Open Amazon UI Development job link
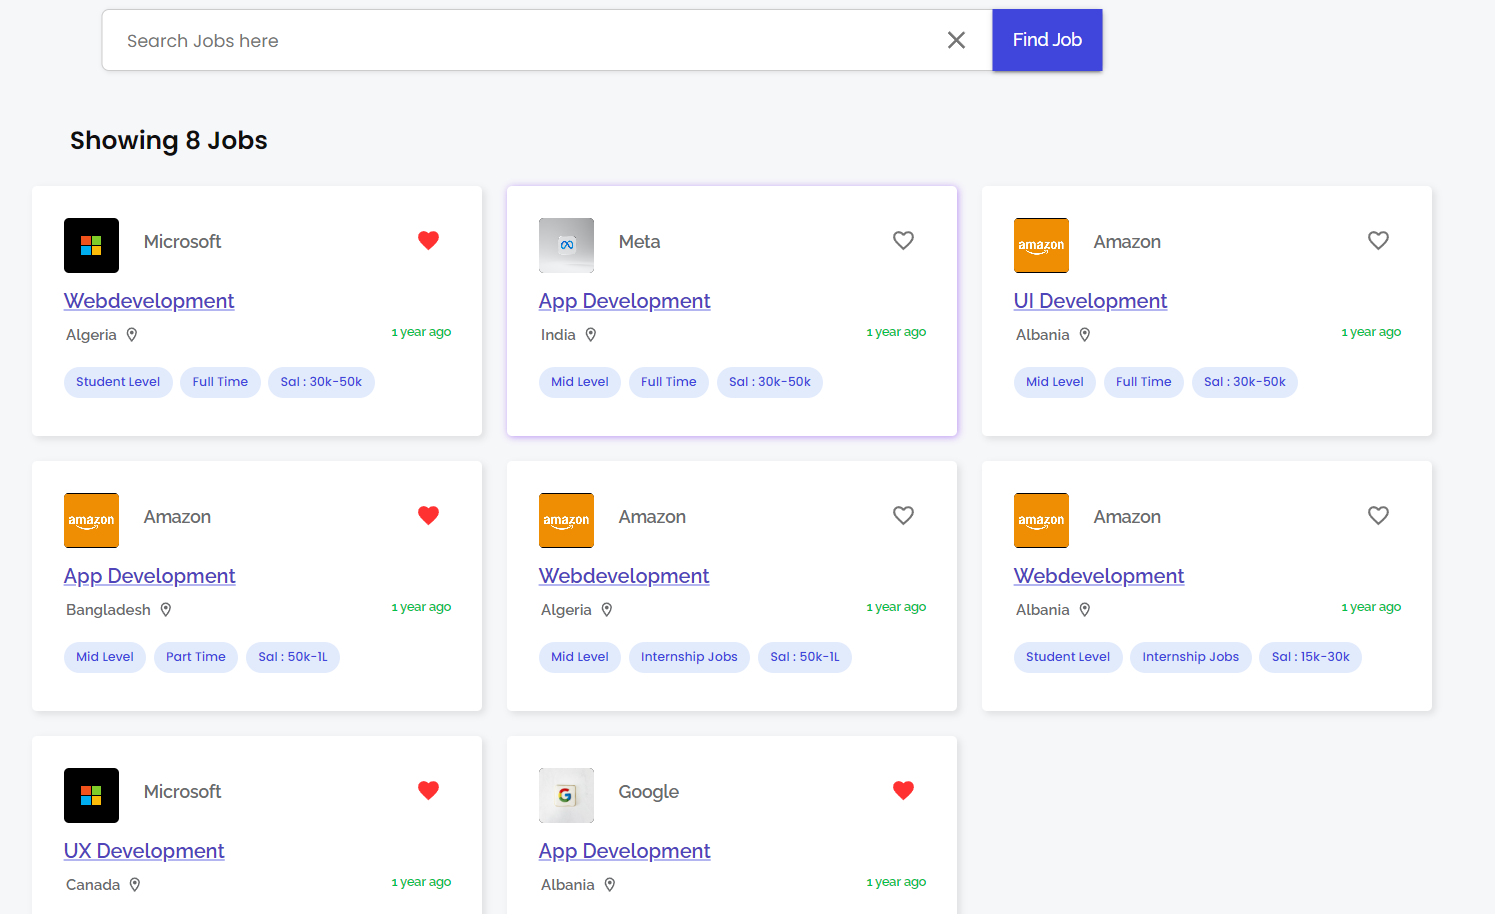Screen dimensions: 1495x914 pyautogui.click(x=1090, y=301)
